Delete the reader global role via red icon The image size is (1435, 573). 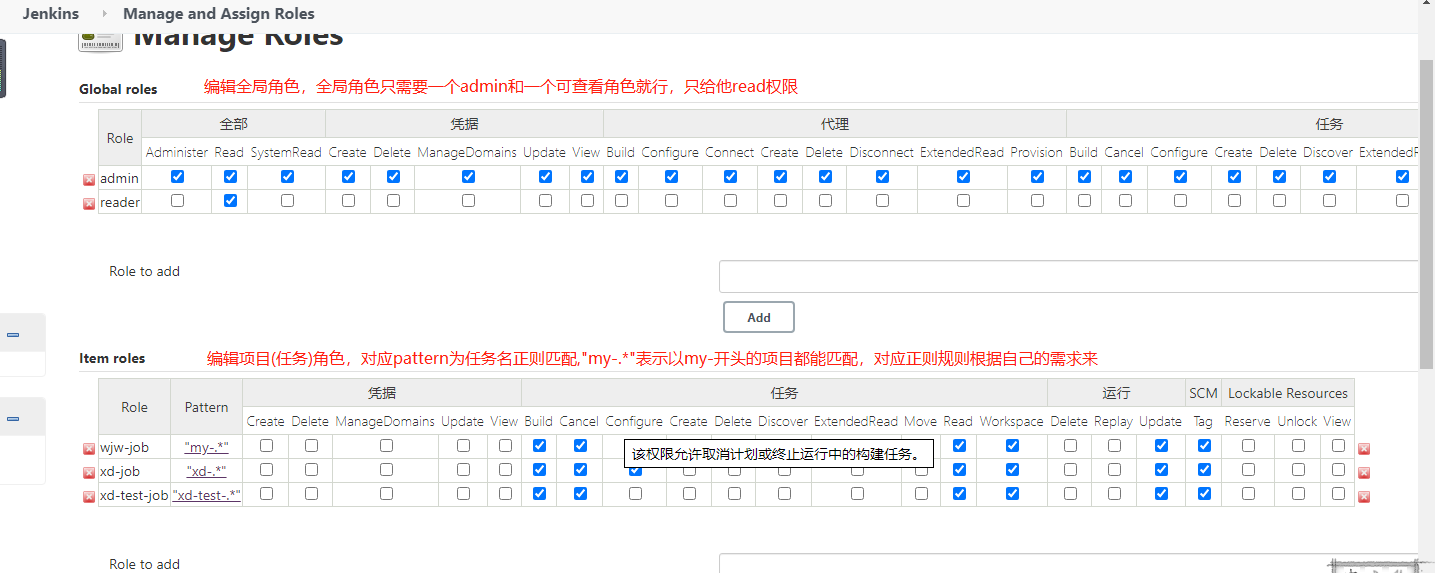click(x=88, y=204)
